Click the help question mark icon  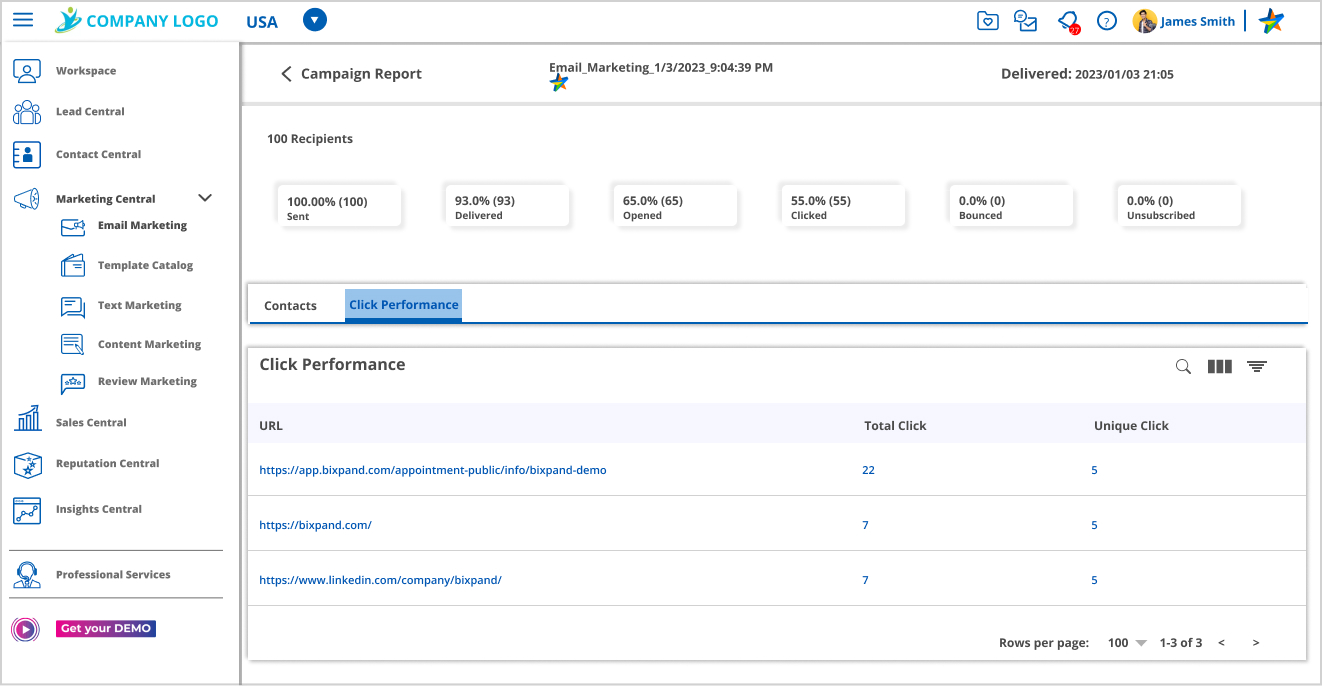tap(1106, 21)
